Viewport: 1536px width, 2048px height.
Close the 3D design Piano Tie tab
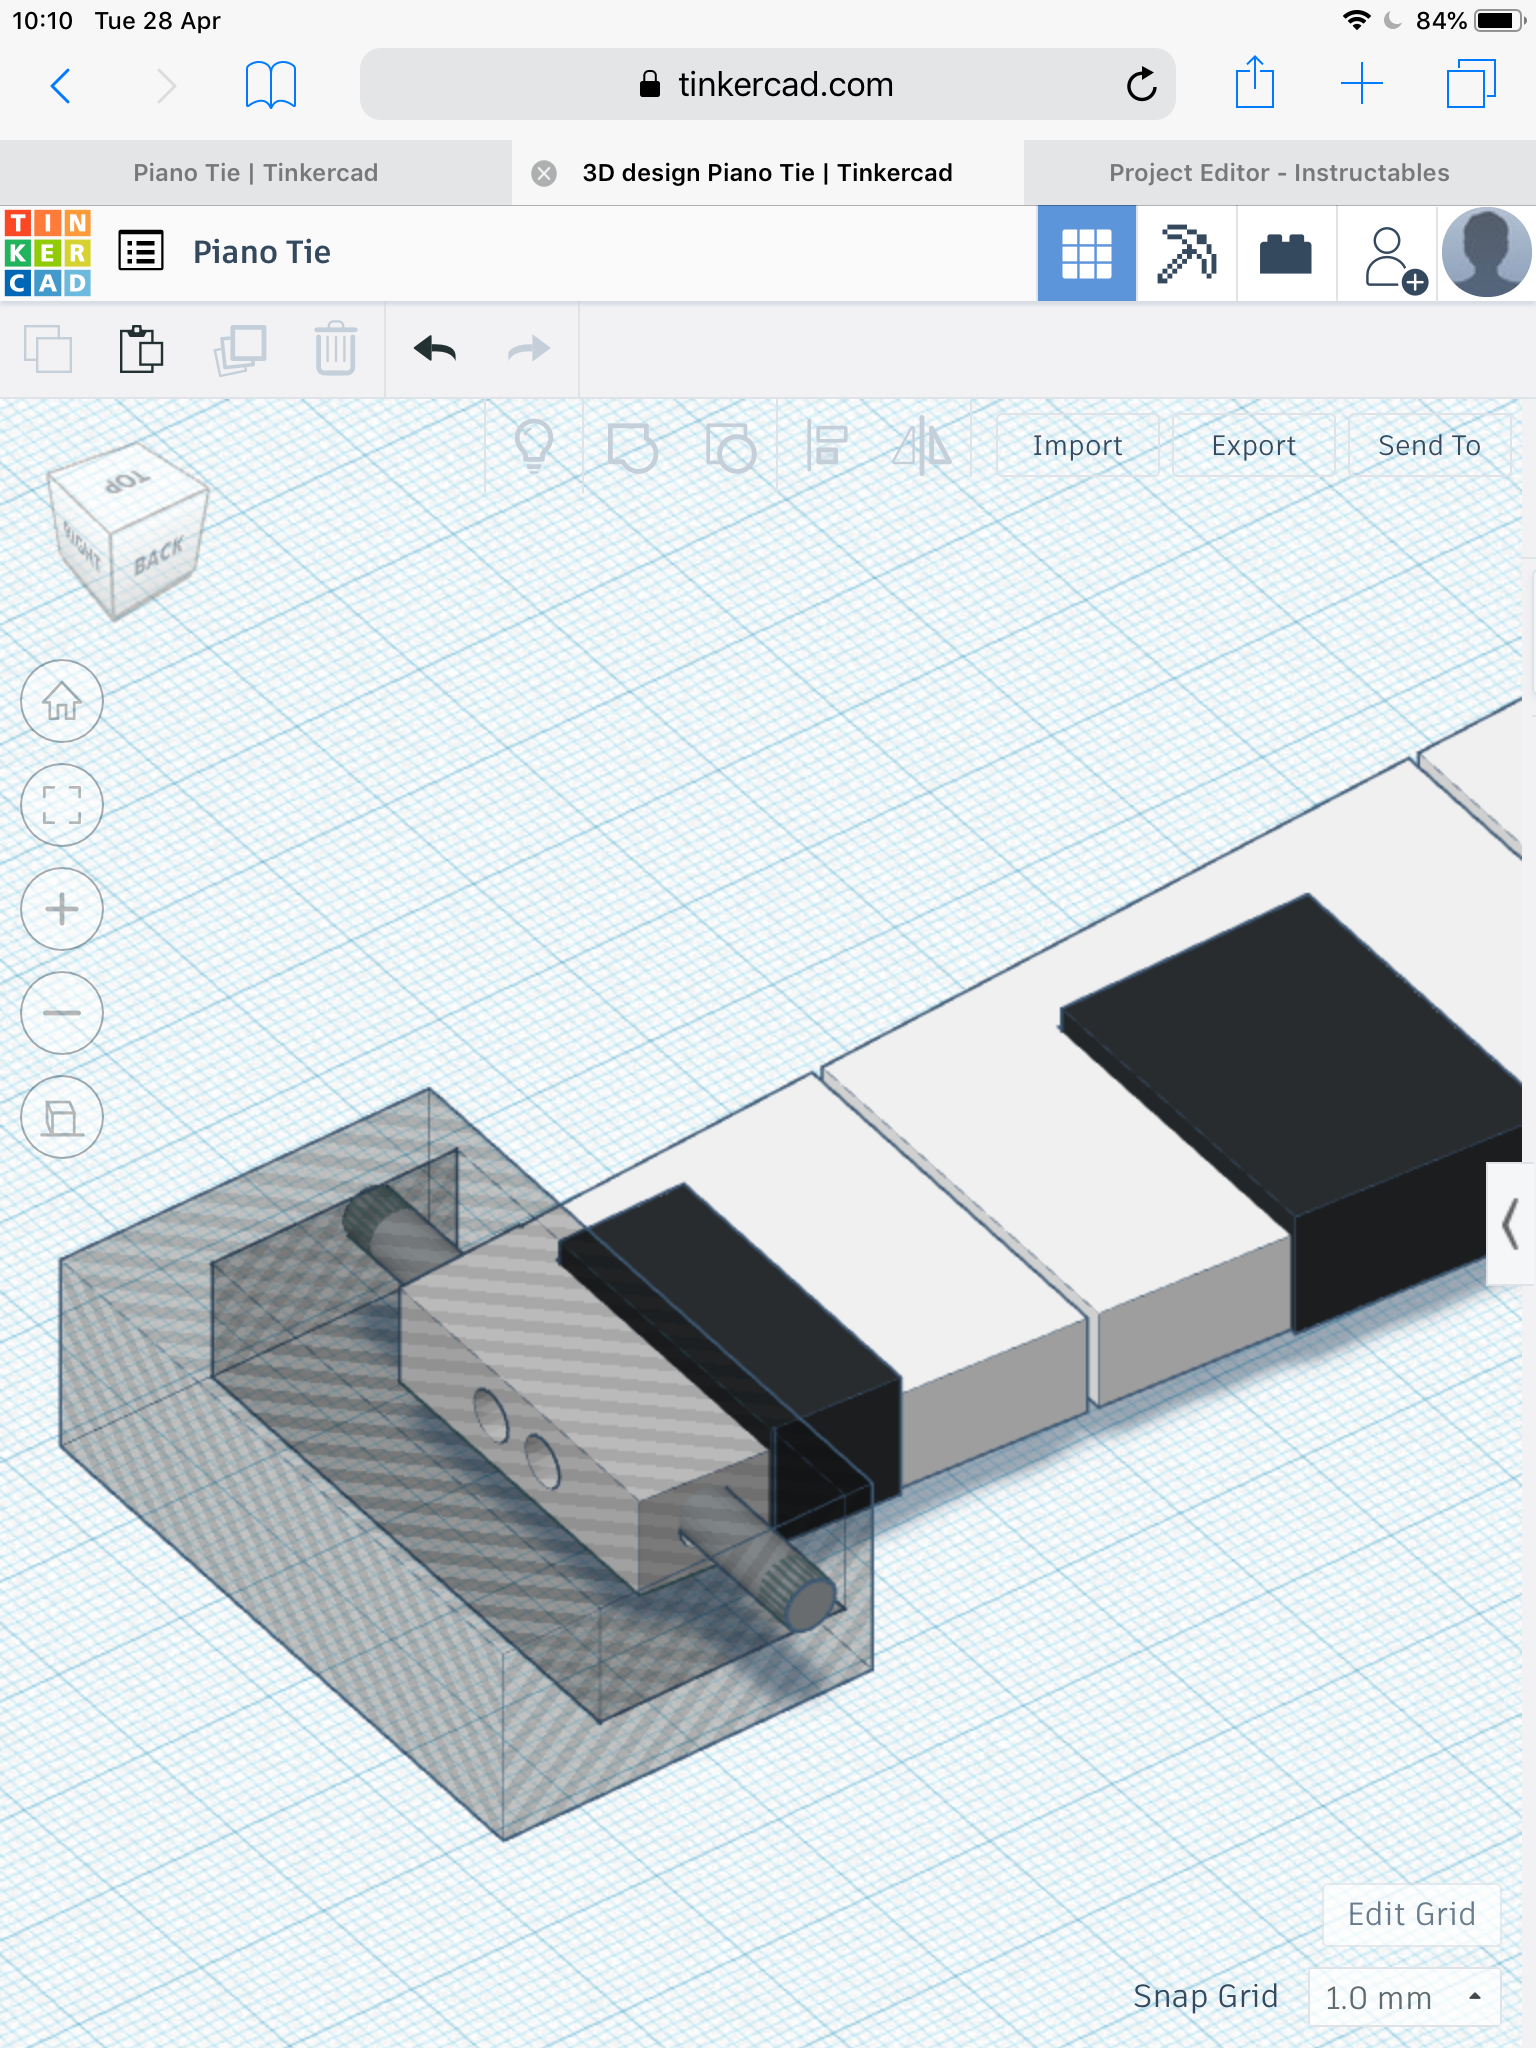click(544, 173)
